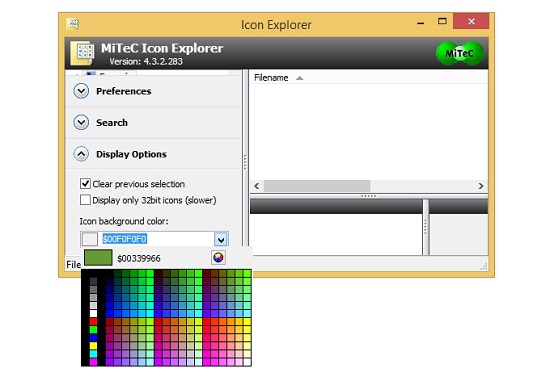Close the Icon Explorer window
550x381 pixels.
coord(471,21)
